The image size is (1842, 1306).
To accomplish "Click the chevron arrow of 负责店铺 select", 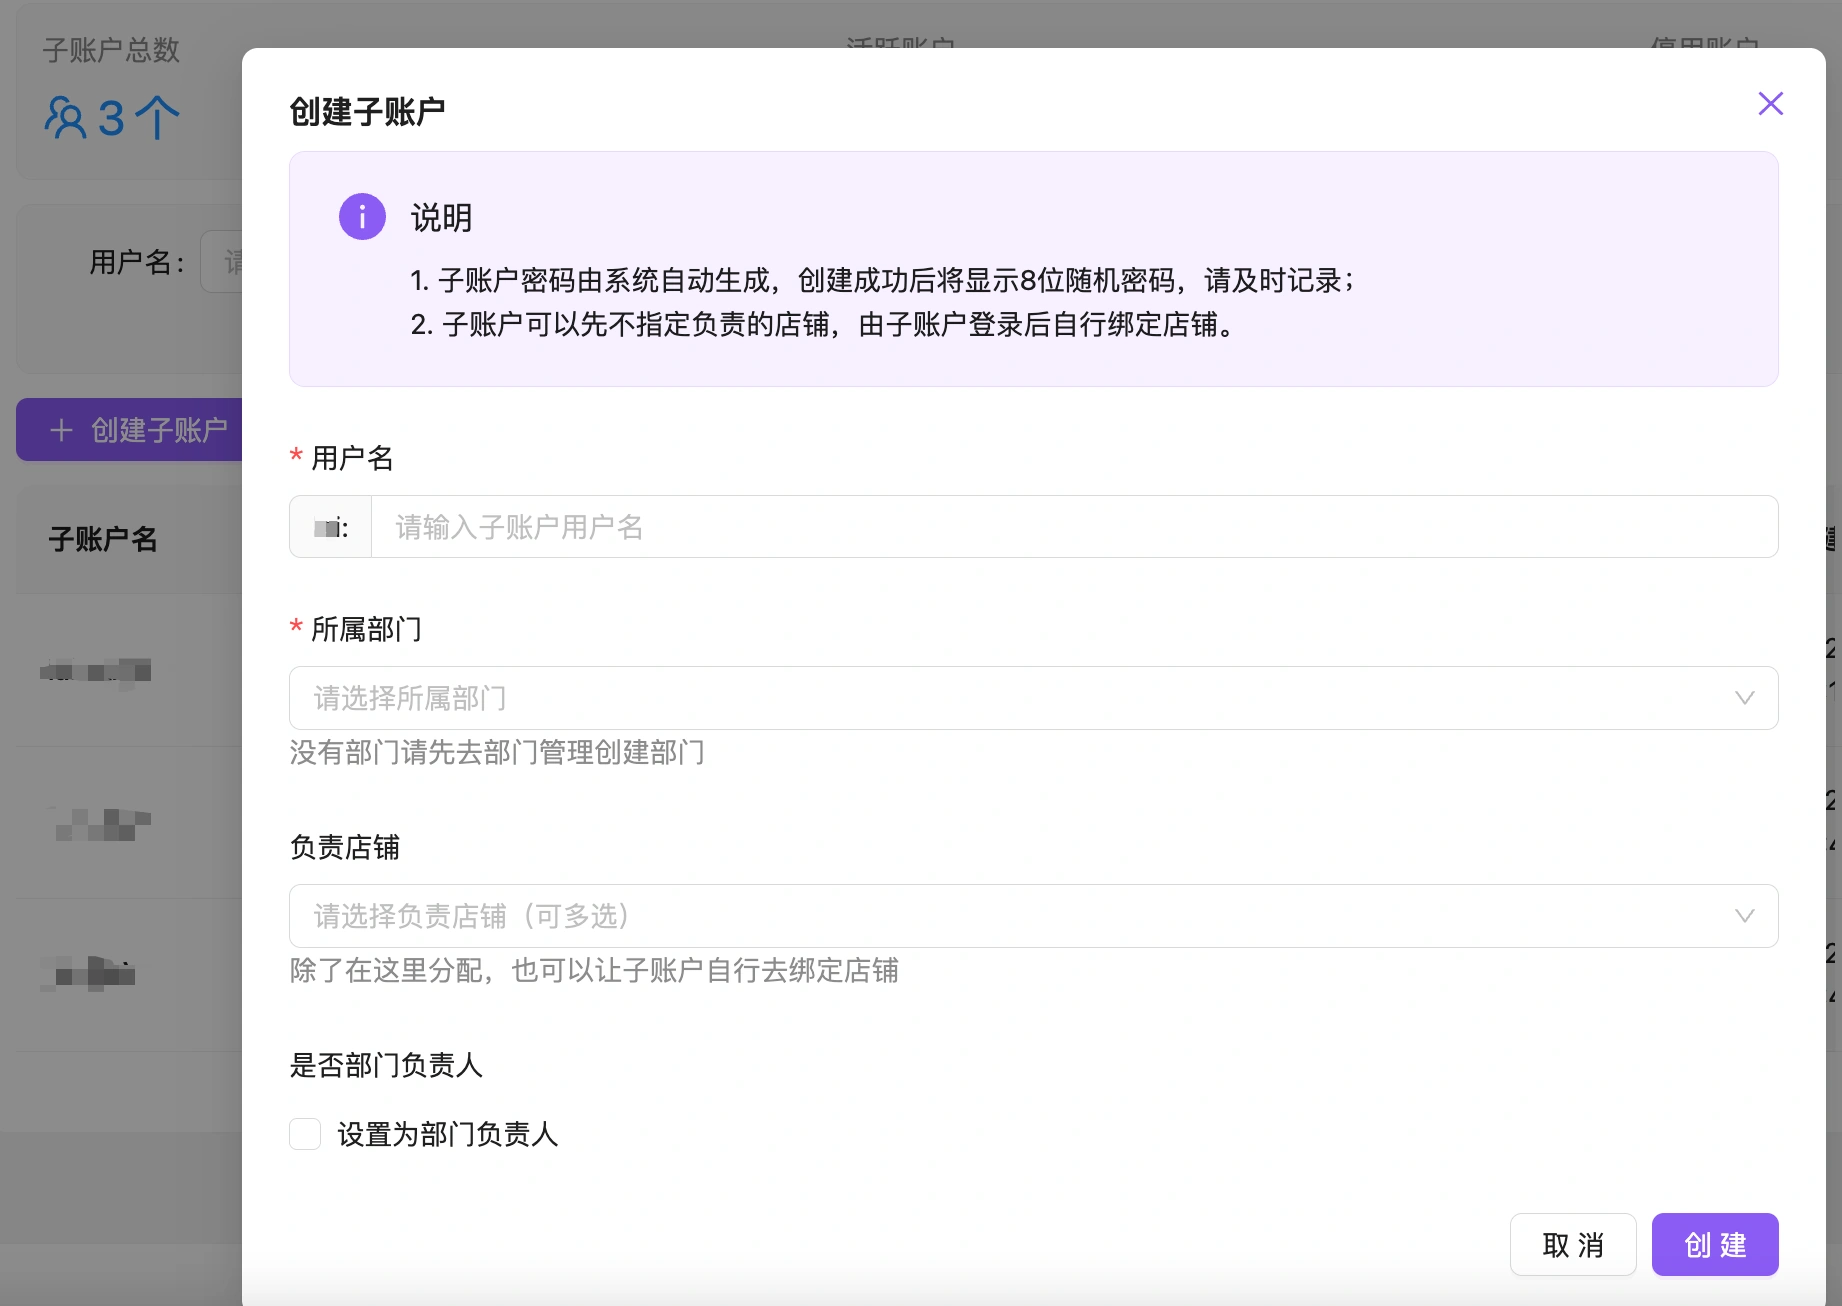I will click(x=1744, y=916).
